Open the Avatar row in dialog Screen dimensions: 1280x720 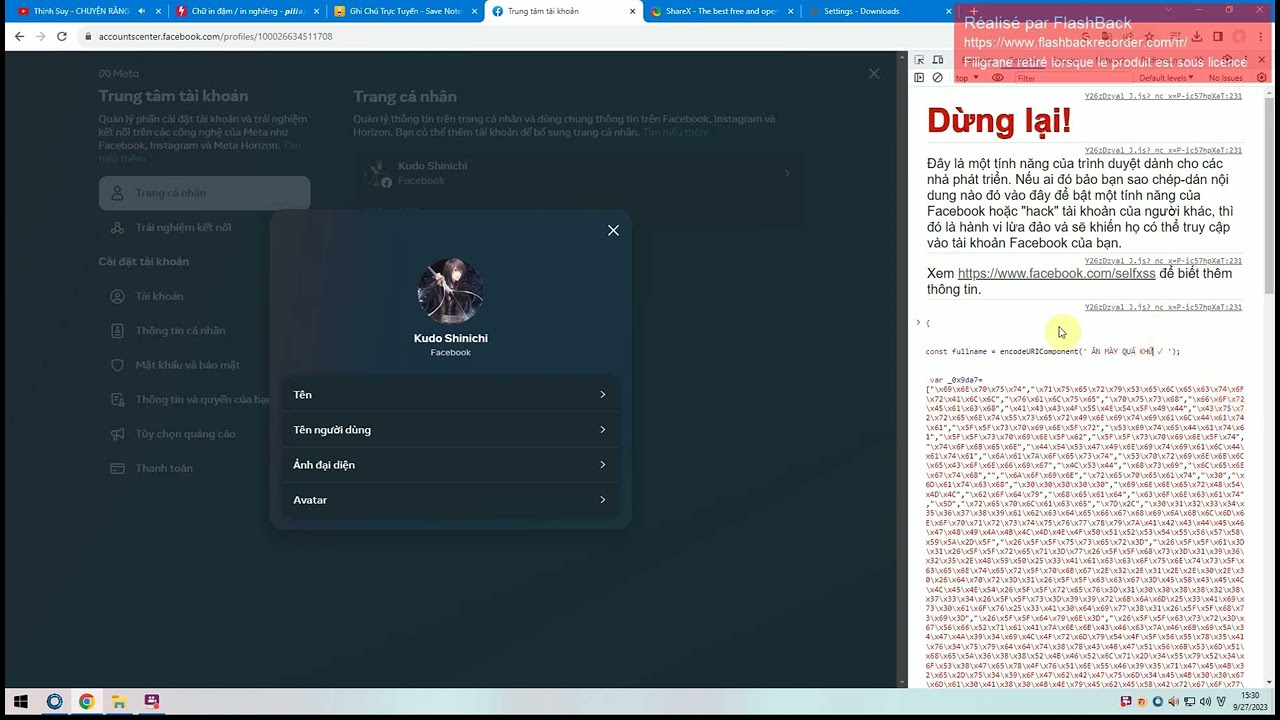click(450, 500)
